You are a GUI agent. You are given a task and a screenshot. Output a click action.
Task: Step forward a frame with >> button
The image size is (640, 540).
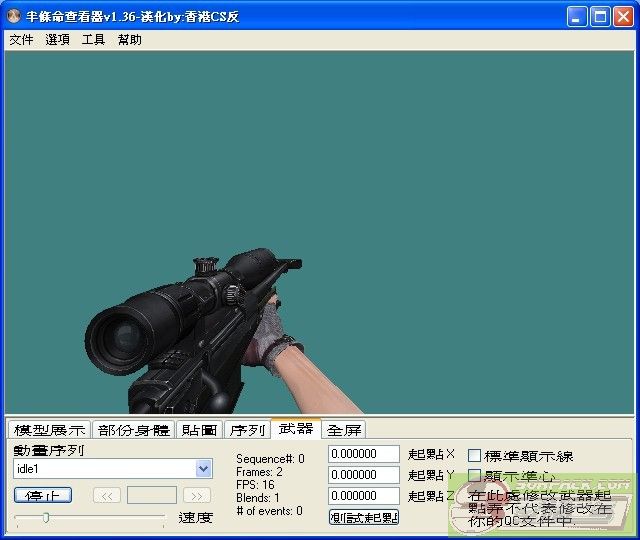tap(197, 496)
